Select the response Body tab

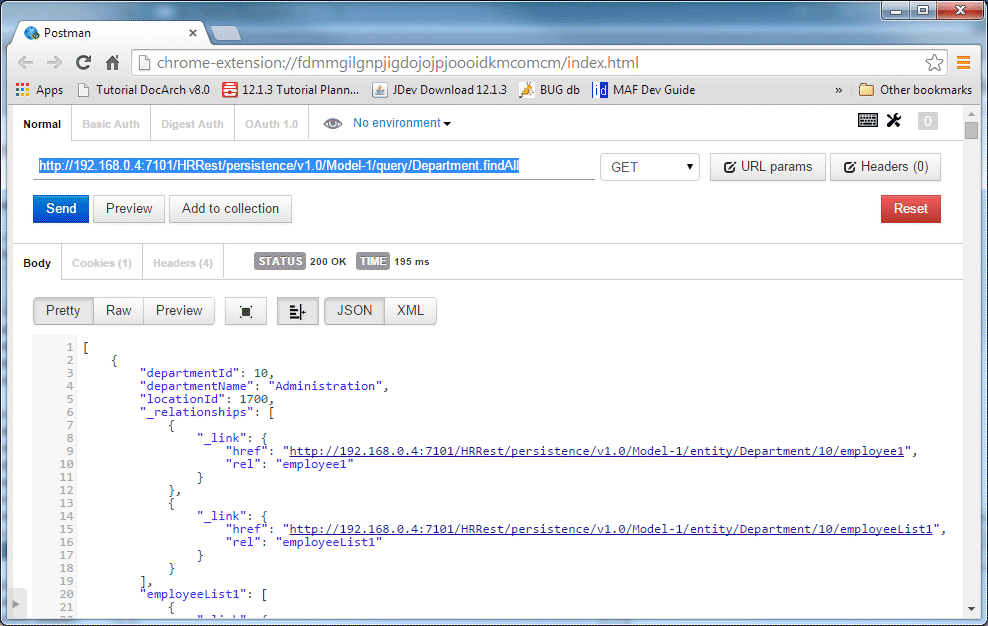coord(37,263)
